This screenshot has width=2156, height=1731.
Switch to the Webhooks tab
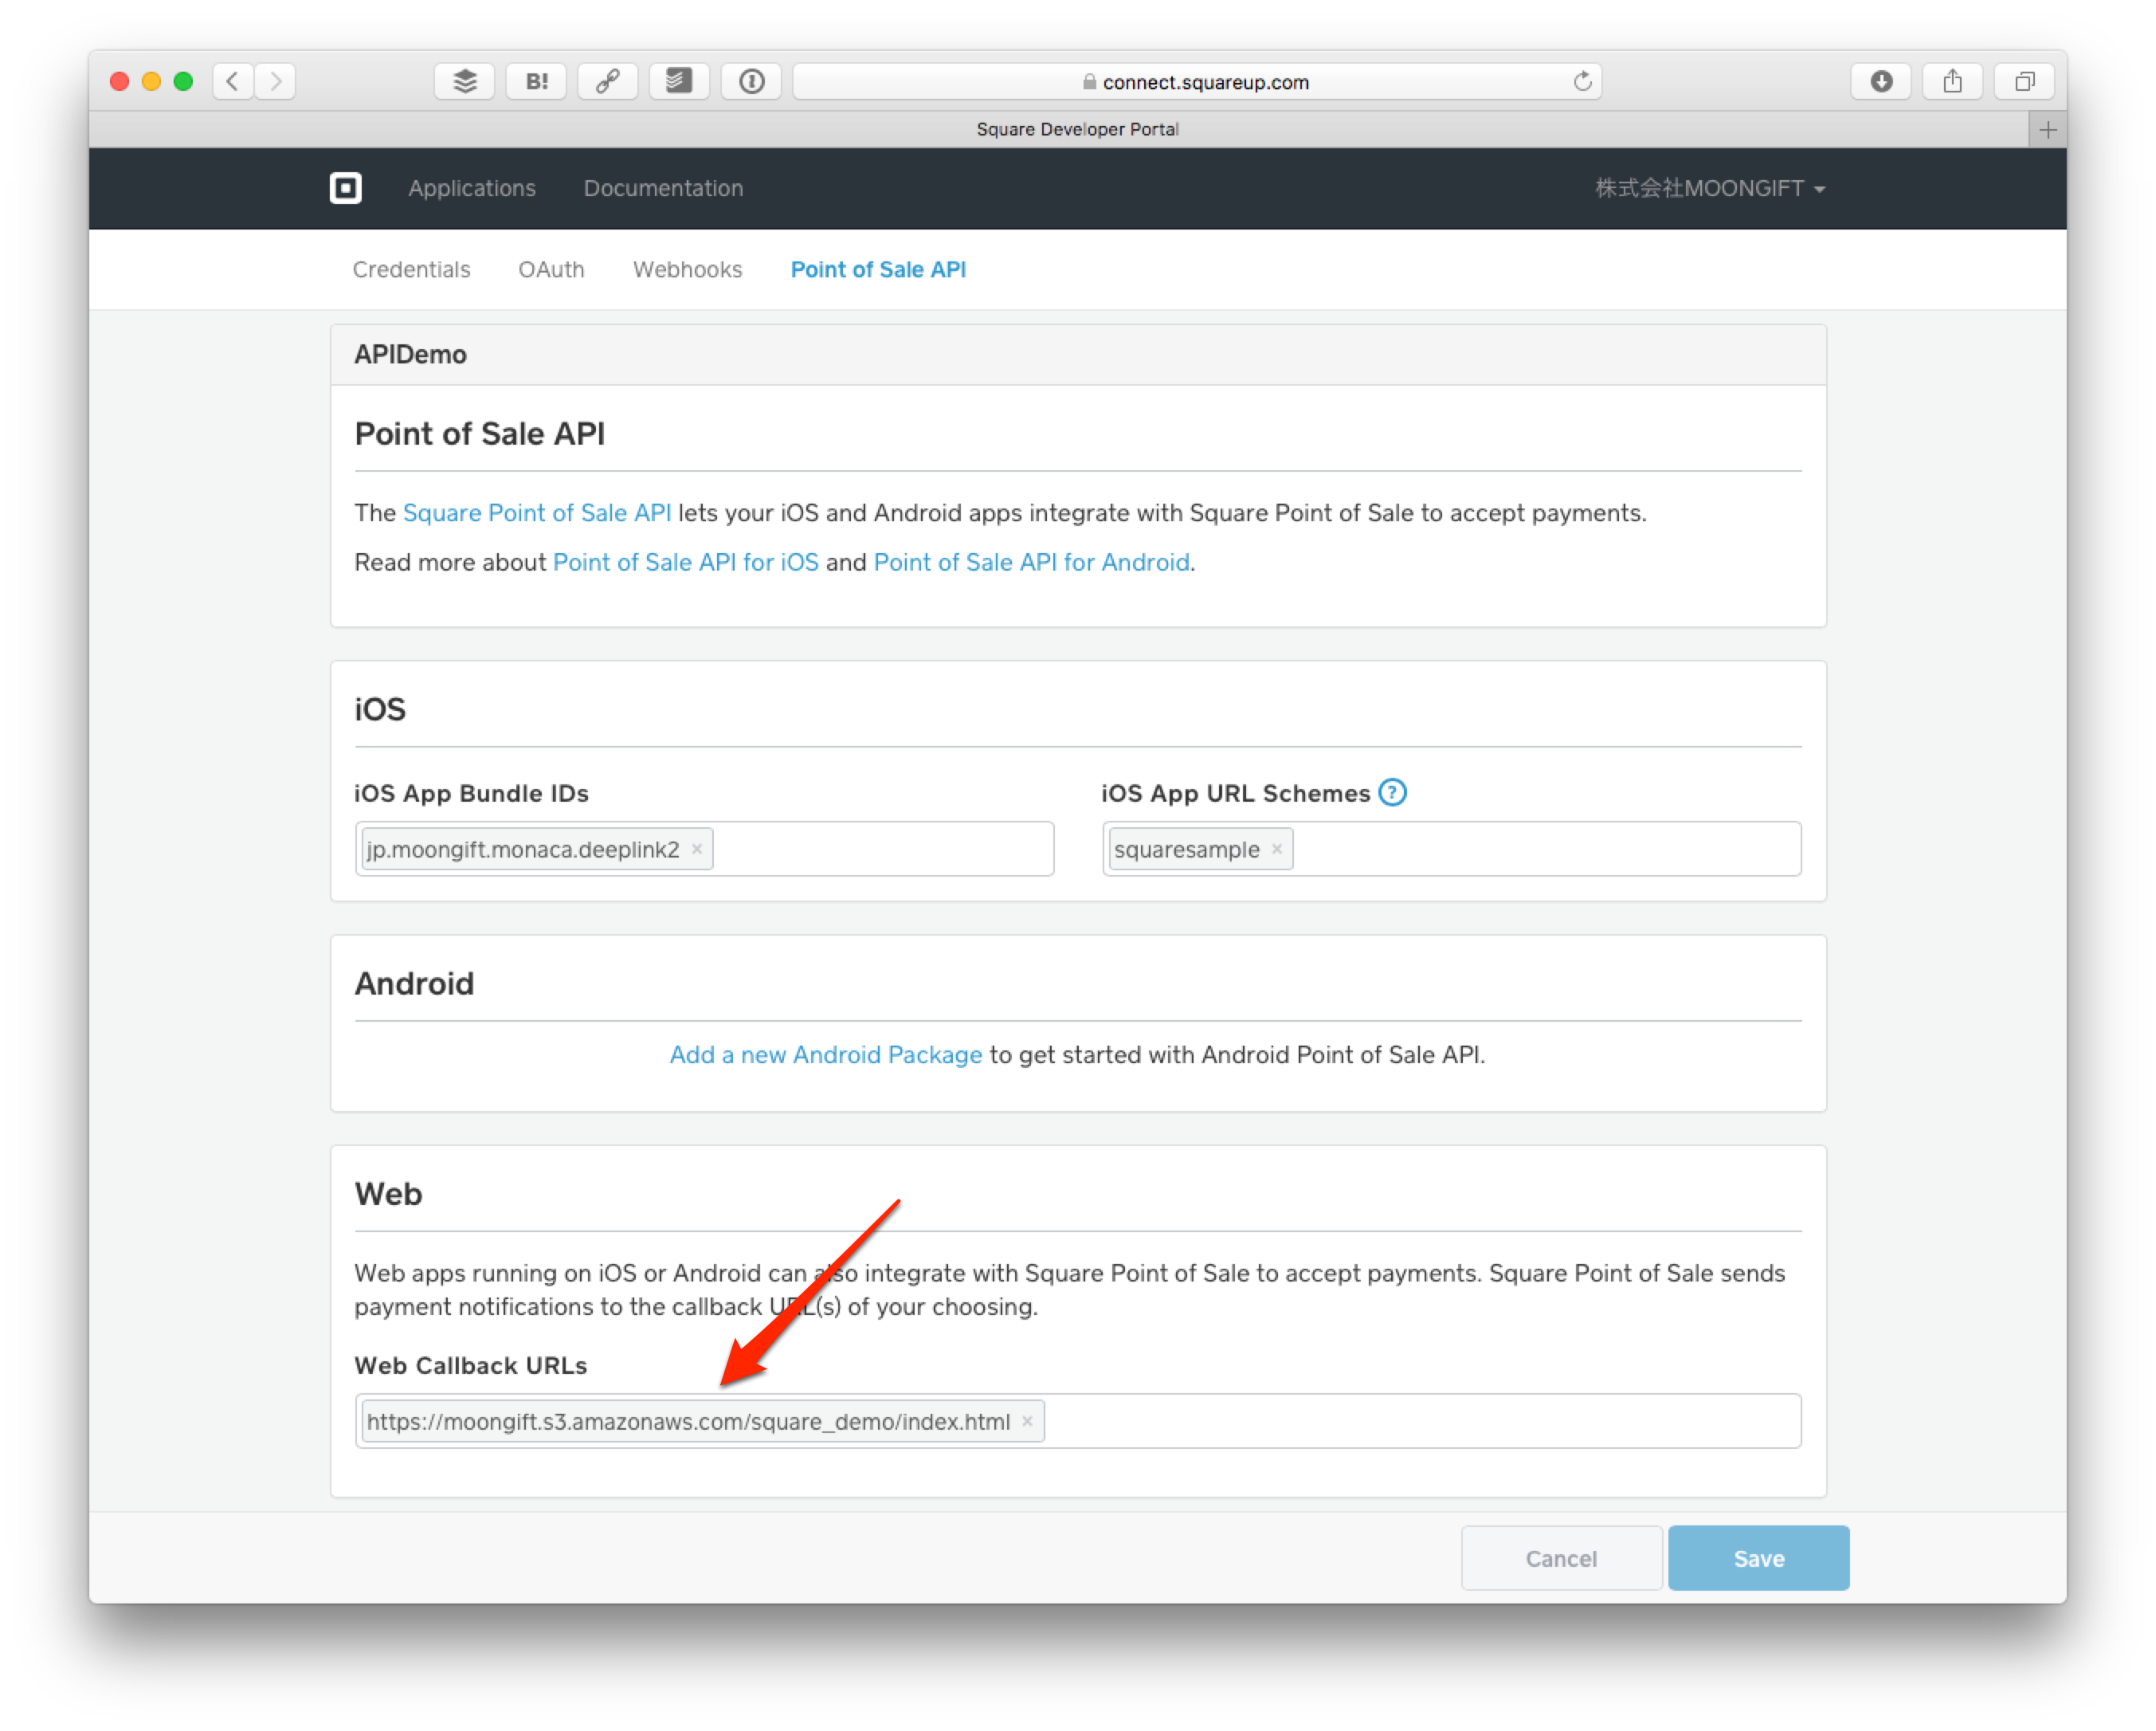click(x=687, y=269)
